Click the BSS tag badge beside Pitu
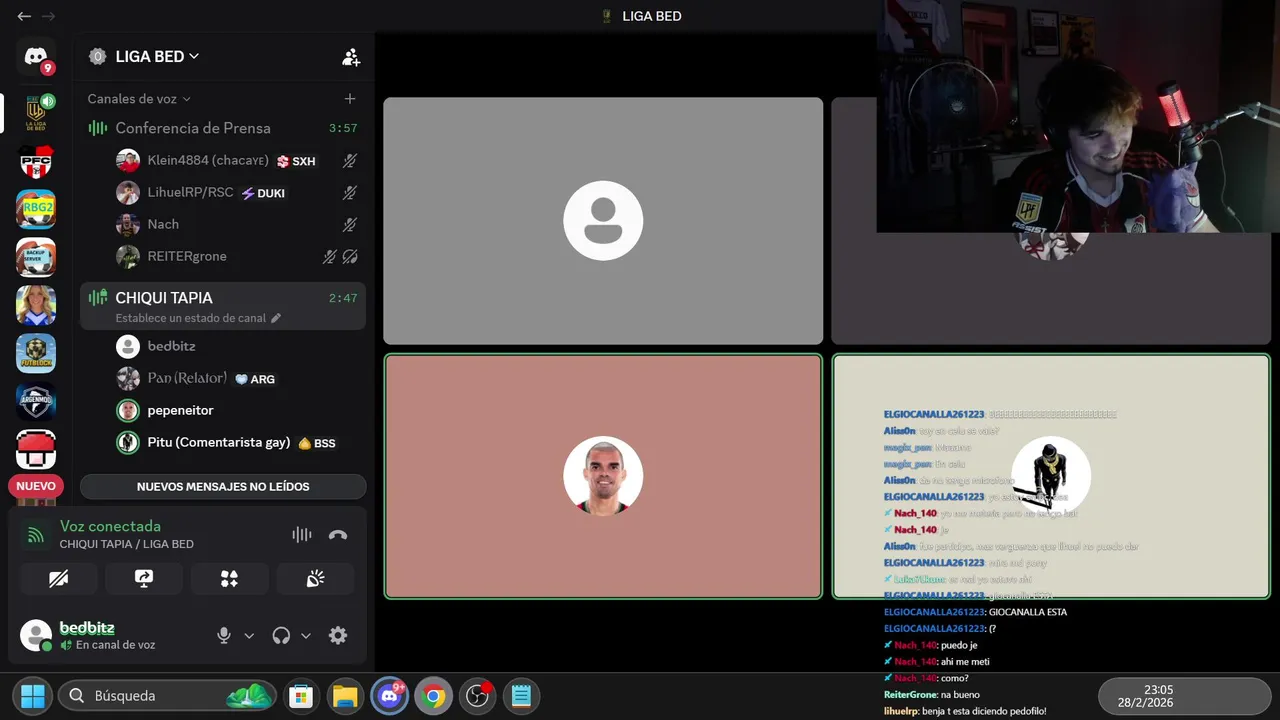 (x=317, y=443)
